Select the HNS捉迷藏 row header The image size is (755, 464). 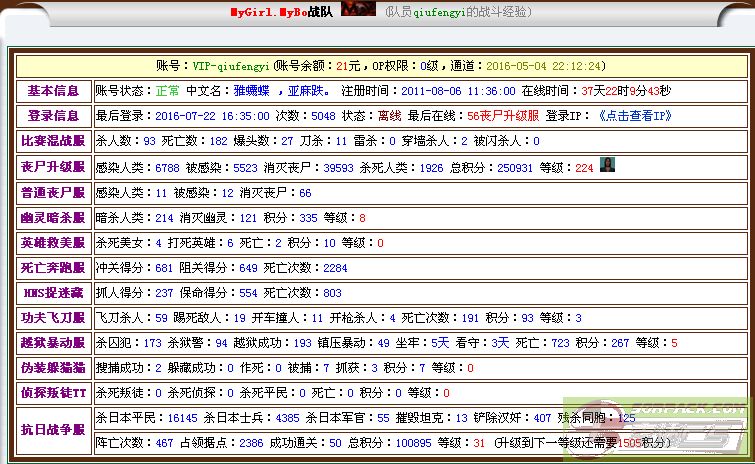[54, 293]
